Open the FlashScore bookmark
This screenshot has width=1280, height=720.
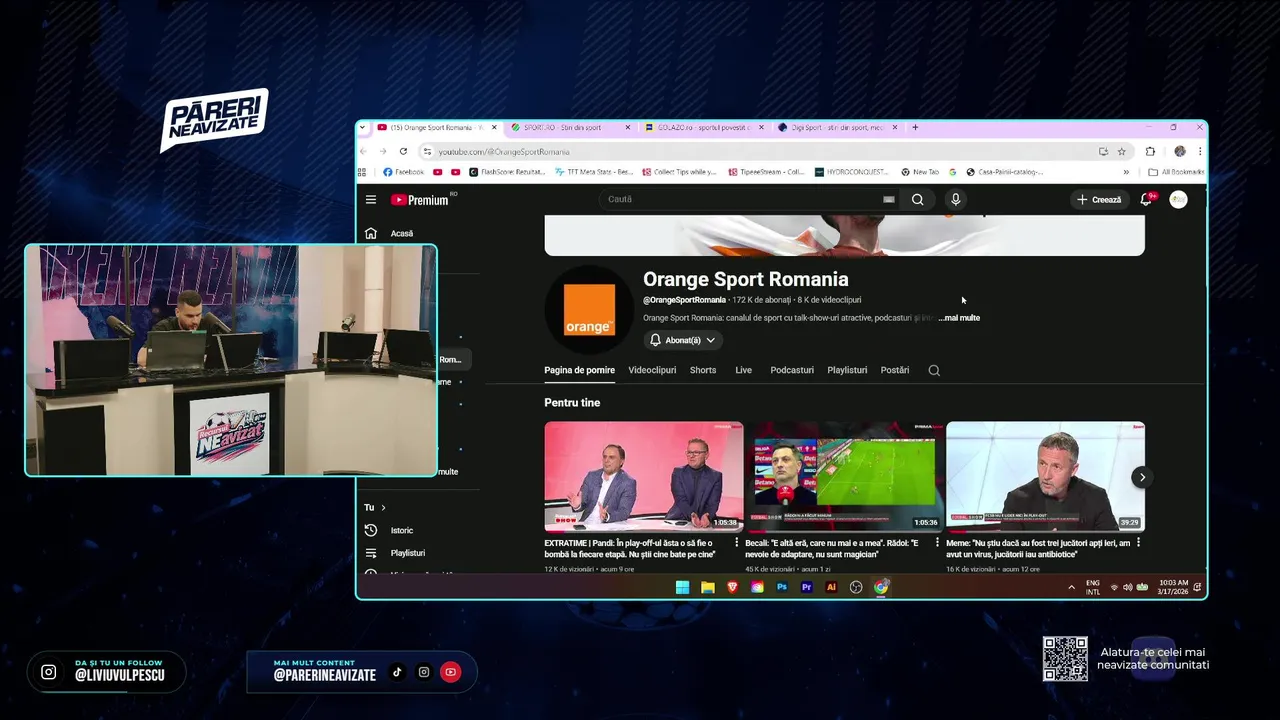pos(508,172)
